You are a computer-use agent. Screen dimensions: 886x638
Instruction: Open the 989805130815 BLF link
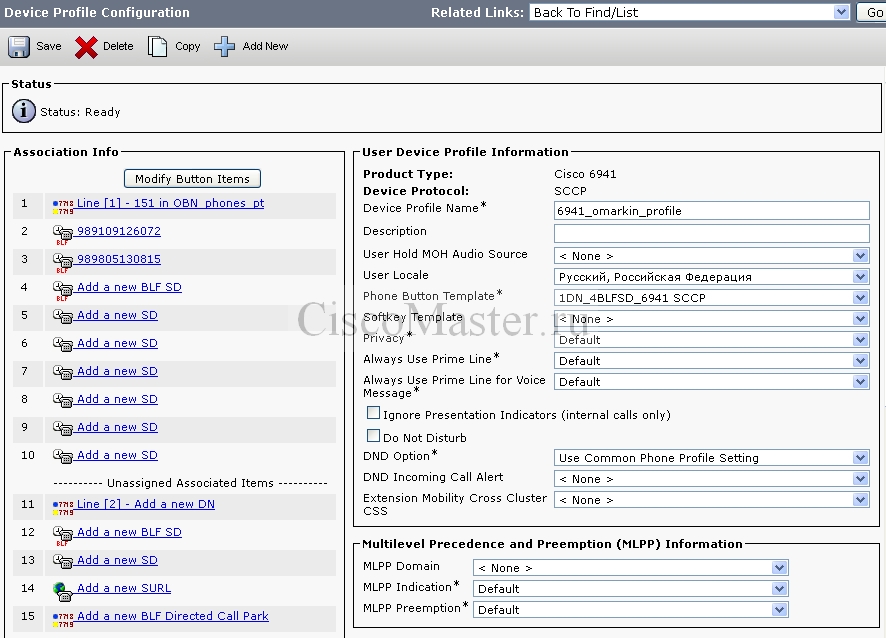coord(119,259)
